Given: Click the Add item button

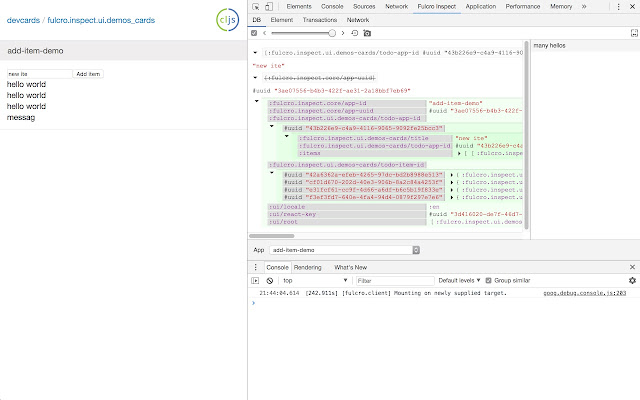Looking at the screenshot, I should pyautogui.click(x=88, y=74).
